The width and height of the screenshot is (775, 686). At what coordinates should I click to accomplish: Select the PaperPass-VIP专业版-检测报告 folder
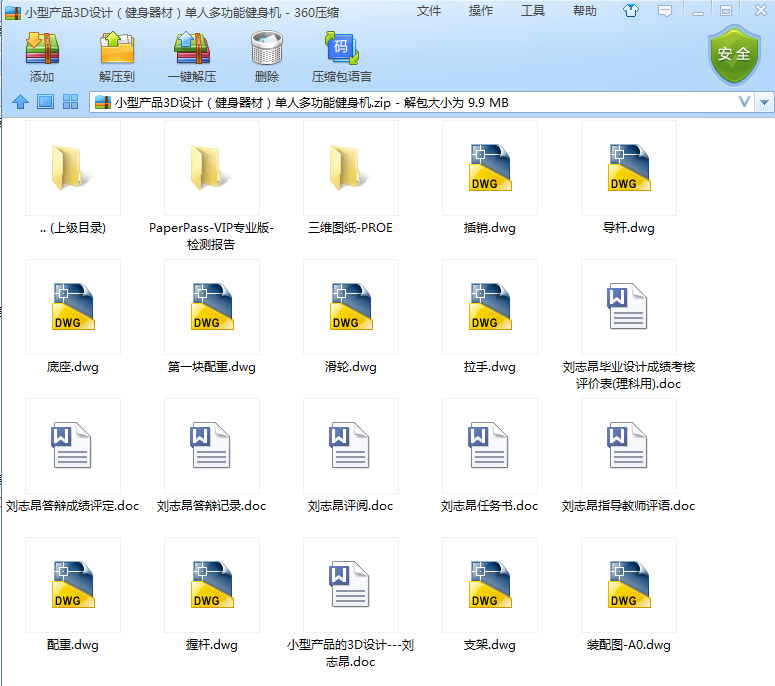pos(212,168)
